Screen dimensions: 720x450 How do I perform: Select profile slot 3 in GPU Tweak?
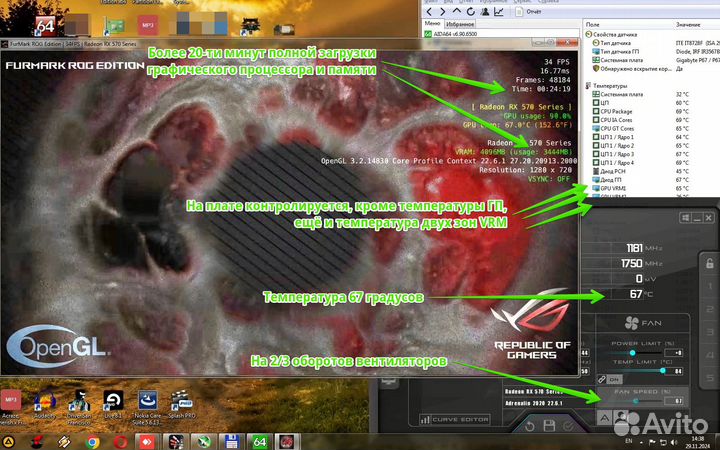coord(710,332)
